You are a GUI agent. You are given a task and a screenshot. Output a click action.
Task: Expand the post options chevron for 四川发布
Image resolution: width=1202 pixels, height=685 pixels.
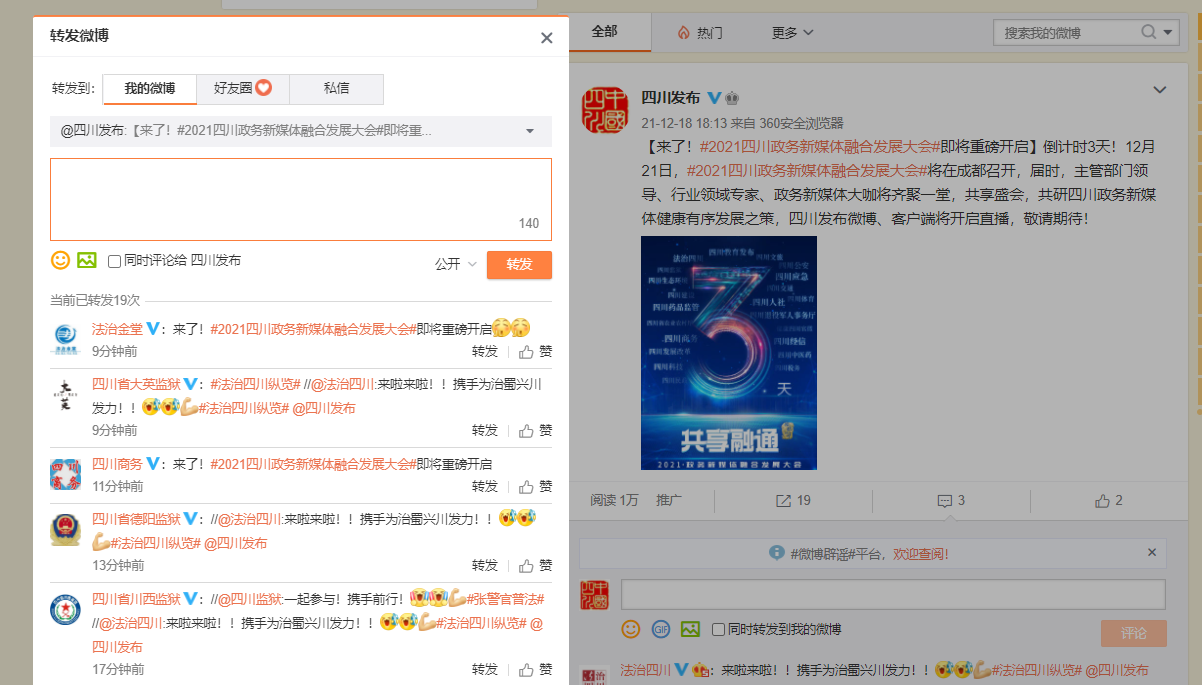click(1160, 90)
